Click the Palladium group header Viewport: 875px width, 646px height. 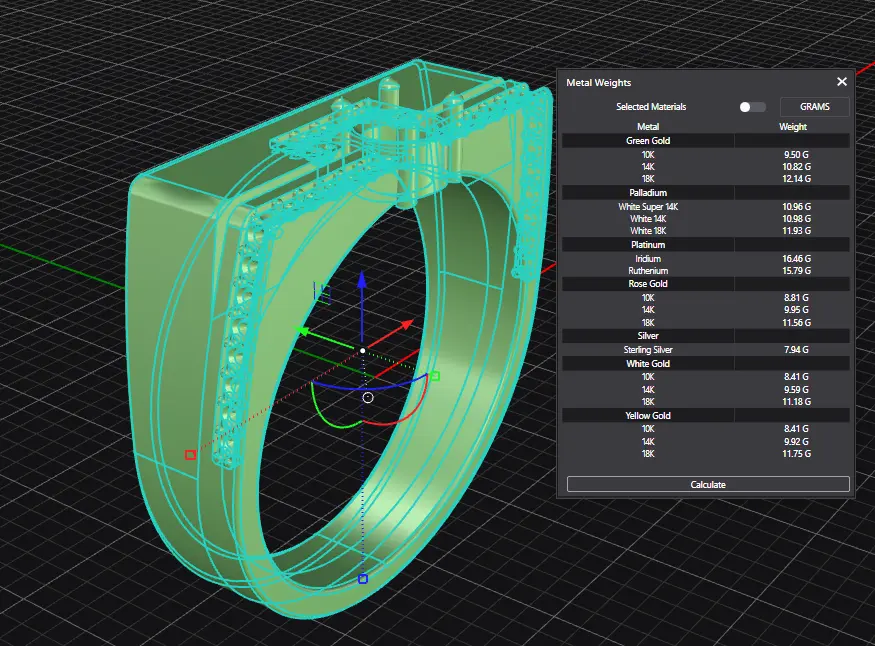tap(648, 192)
